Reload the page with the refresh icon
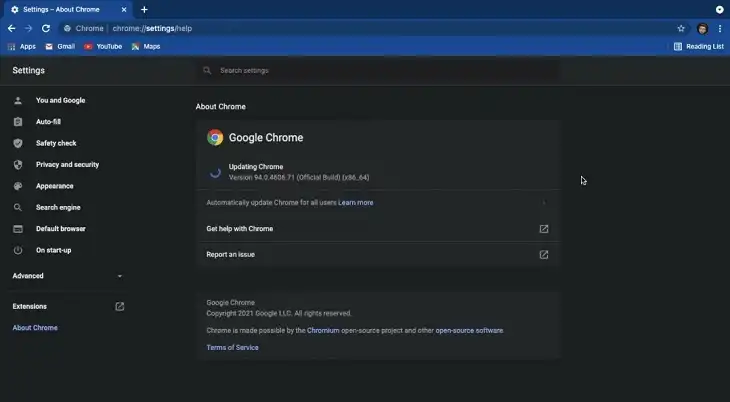 tap(46, 28)
